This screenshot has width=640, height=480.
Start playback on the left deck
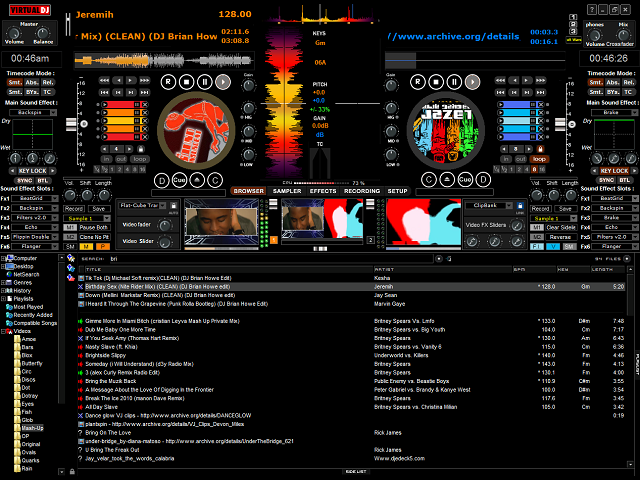click(223, 82)
